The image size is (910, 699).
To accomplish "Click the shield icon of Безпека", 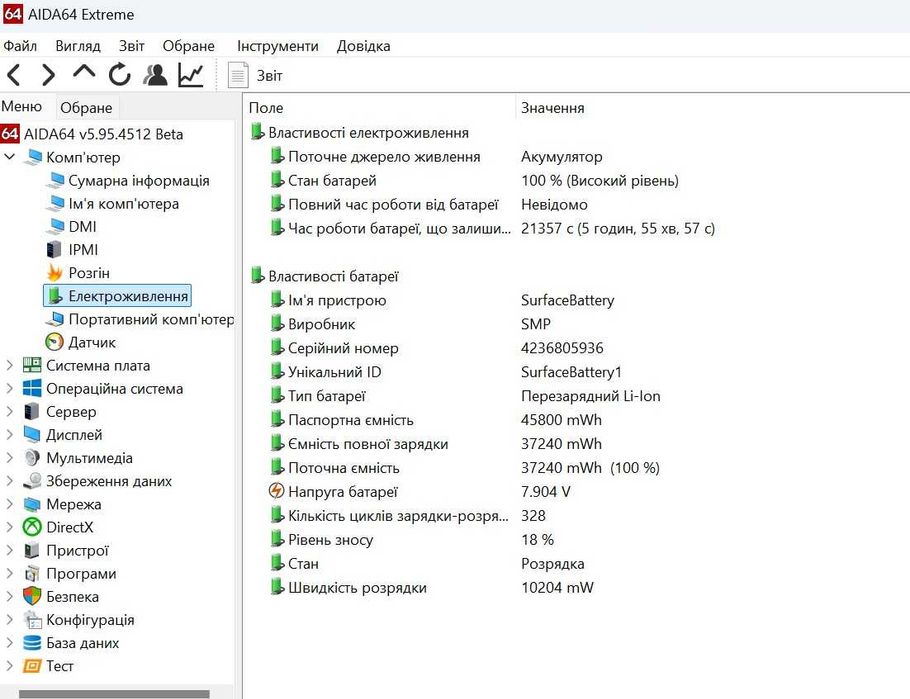I will [32, 596].
